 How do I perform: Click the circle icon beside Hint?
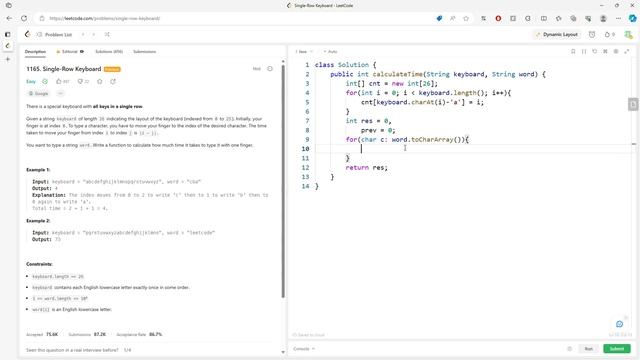point(270,69)
